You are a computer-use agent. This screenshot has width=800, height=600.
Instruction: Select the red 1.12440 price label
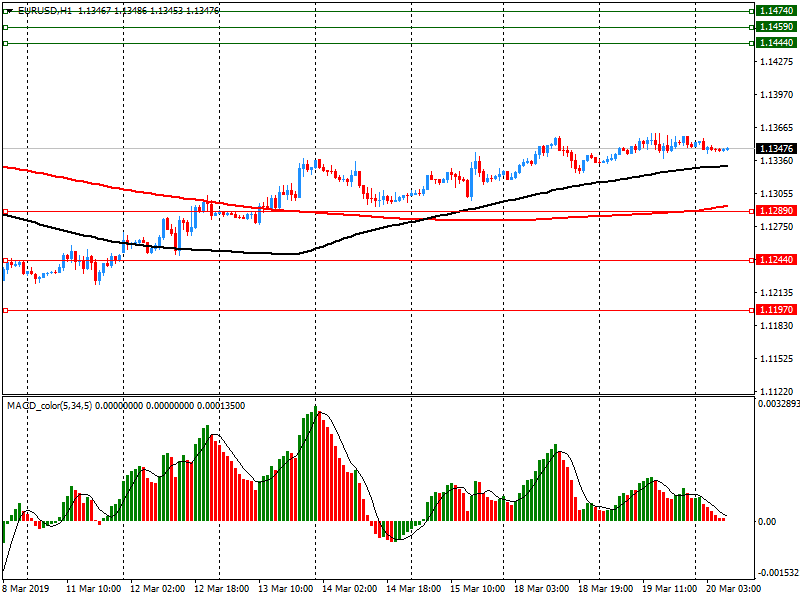[x=775, y=260]
